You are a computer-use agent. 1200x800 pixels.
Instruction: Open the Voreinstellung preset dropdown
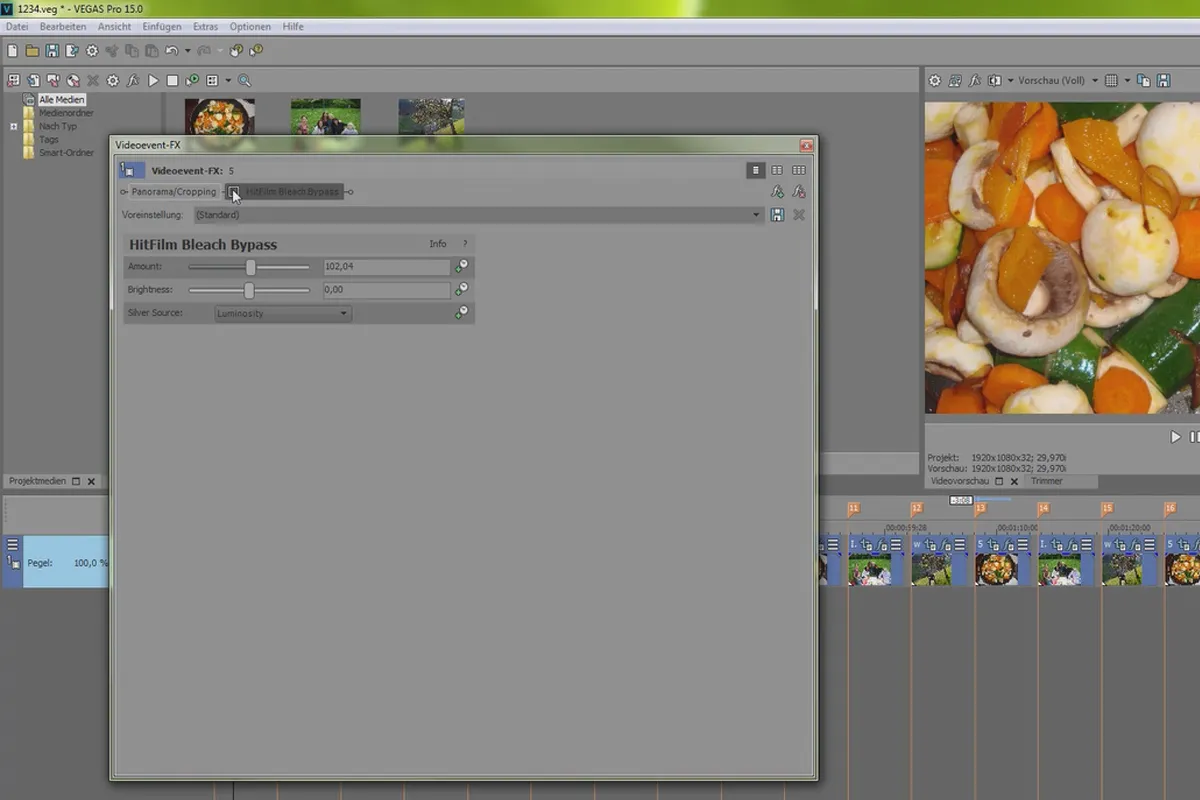point(478,215)
